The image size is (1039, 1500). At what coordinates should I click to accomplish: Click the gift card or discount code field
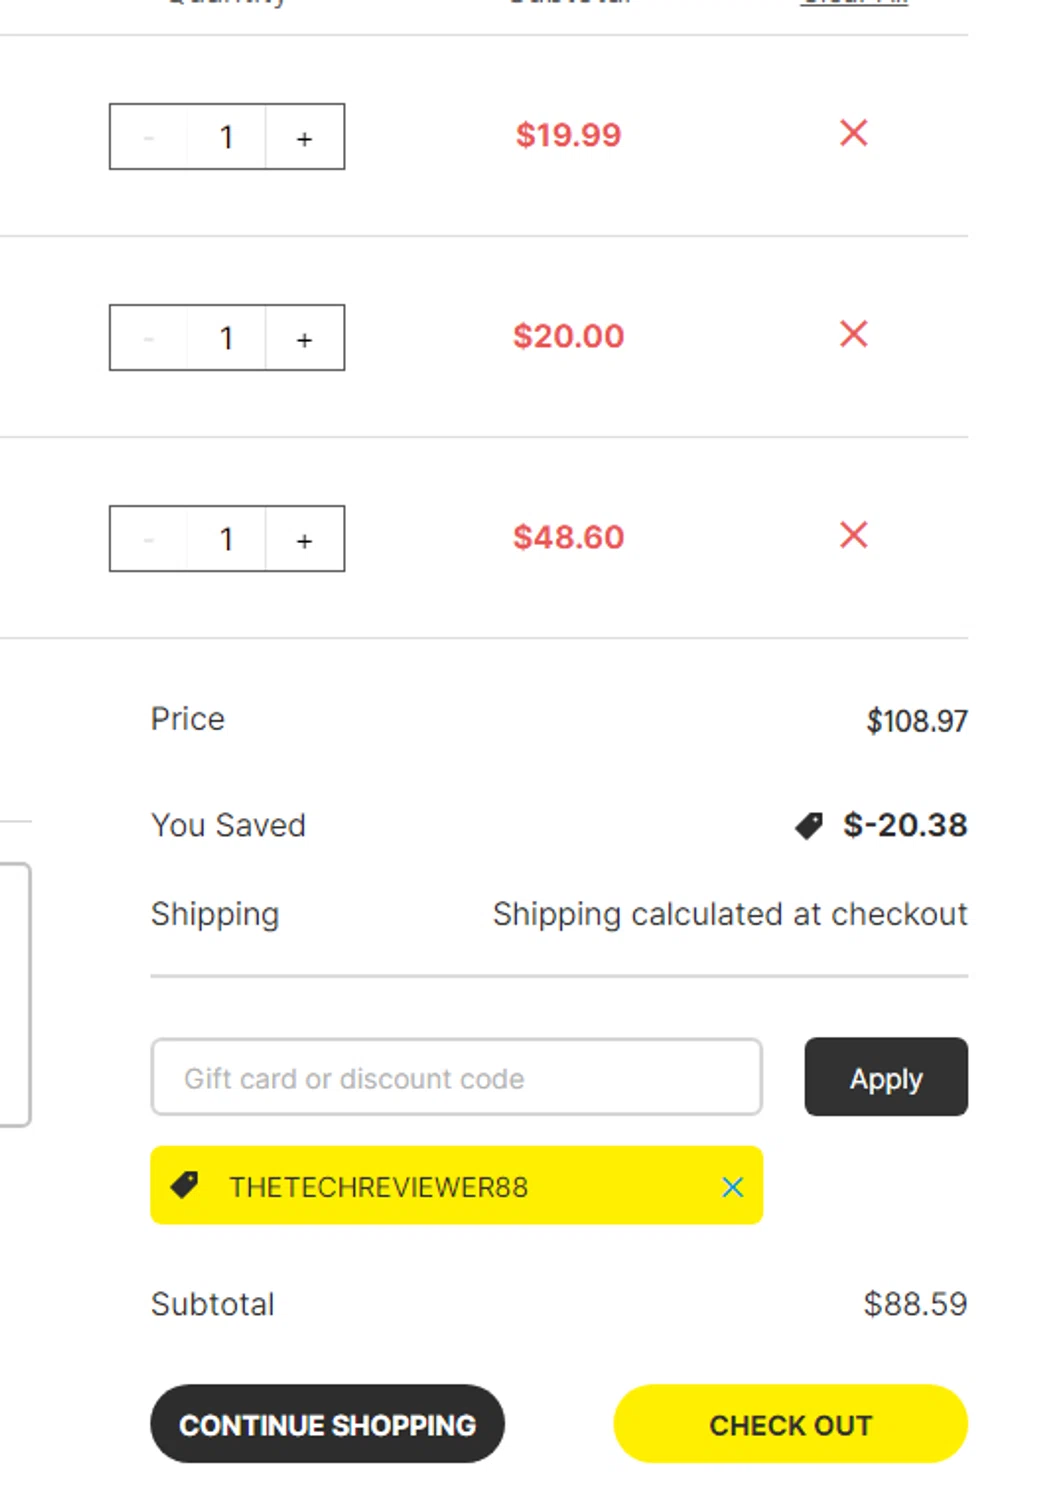pos(456,1077)
